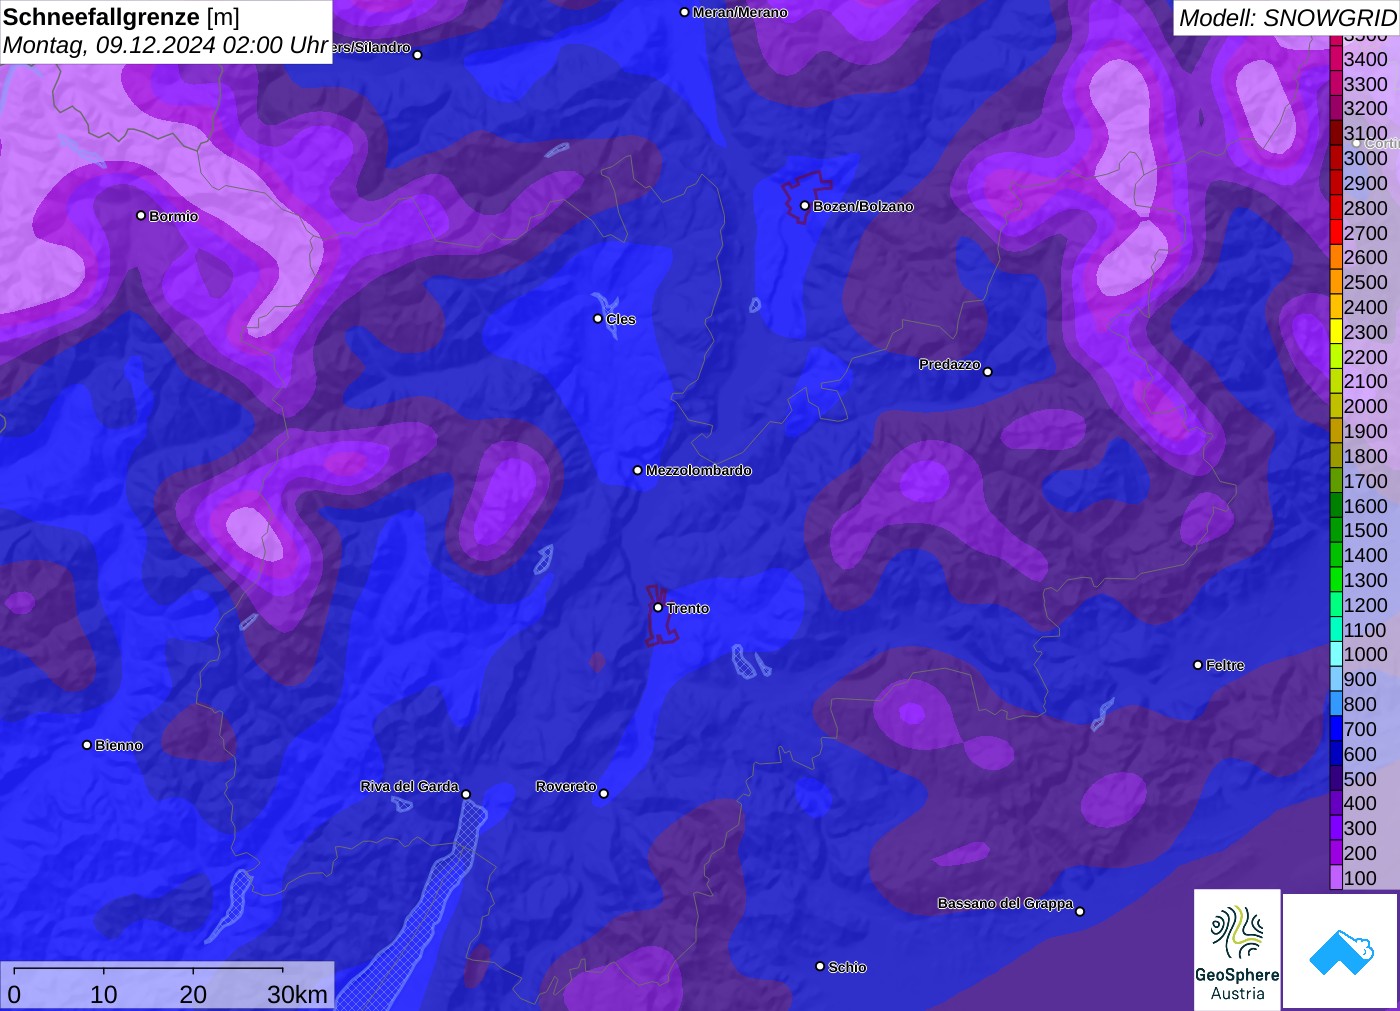The width and height of the screenshot is (1400, 1011).
Task: Click the GeoSphere Austria logo
Action: coord(1237,949)
